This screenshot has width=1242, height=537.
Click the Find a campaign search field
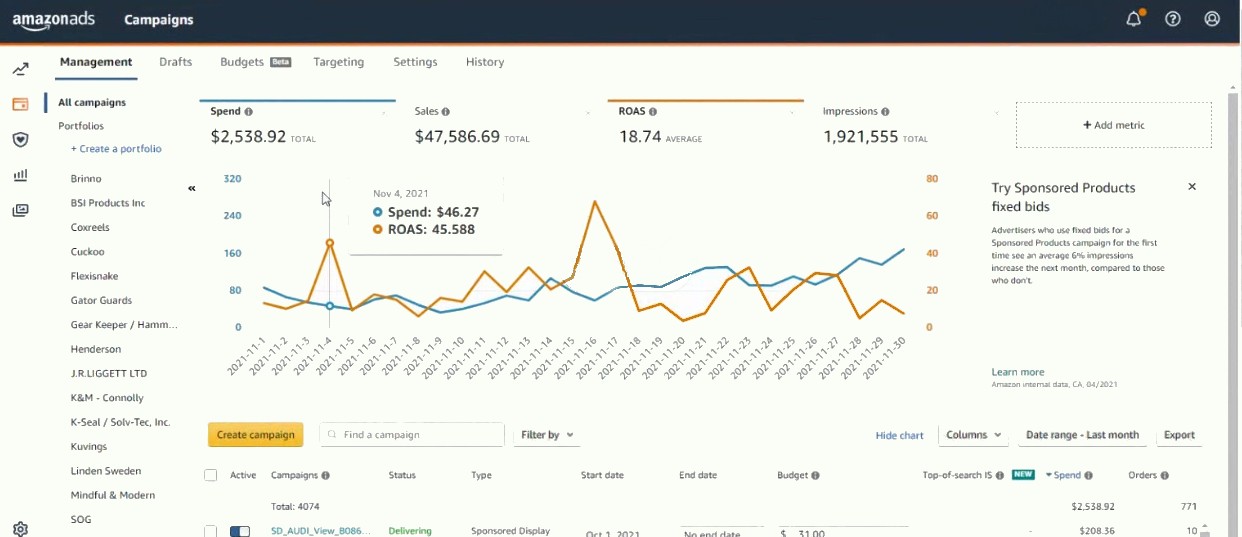click(412, 435)
